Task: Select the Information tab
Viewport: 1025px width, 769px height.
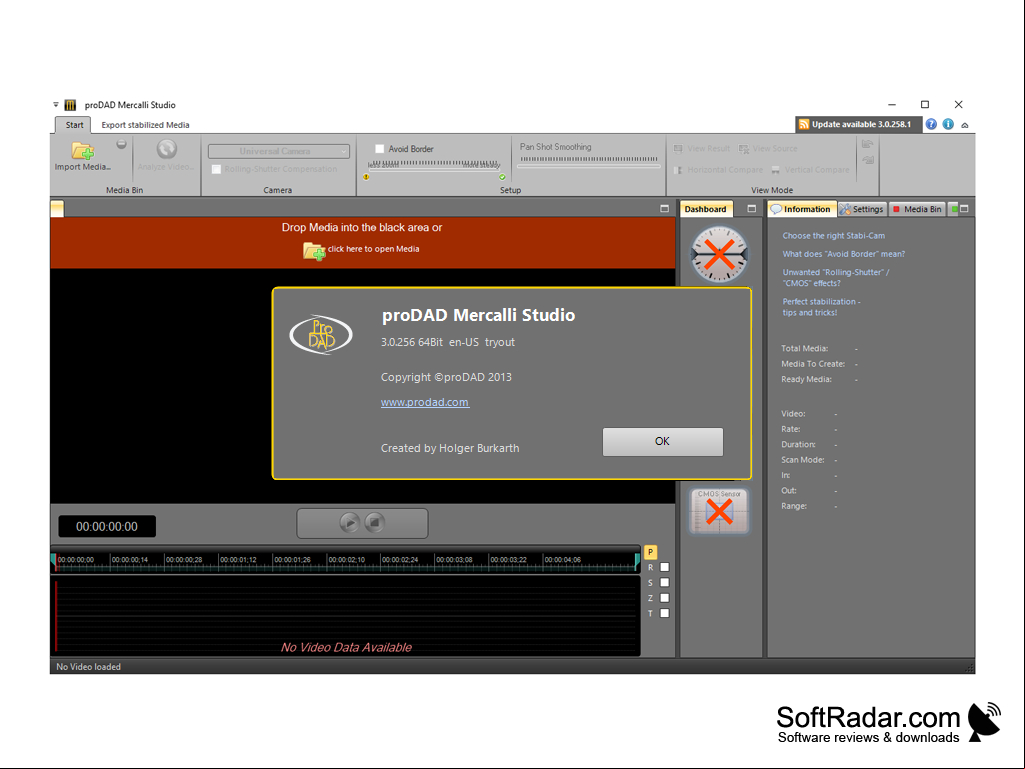Action: 802,209
